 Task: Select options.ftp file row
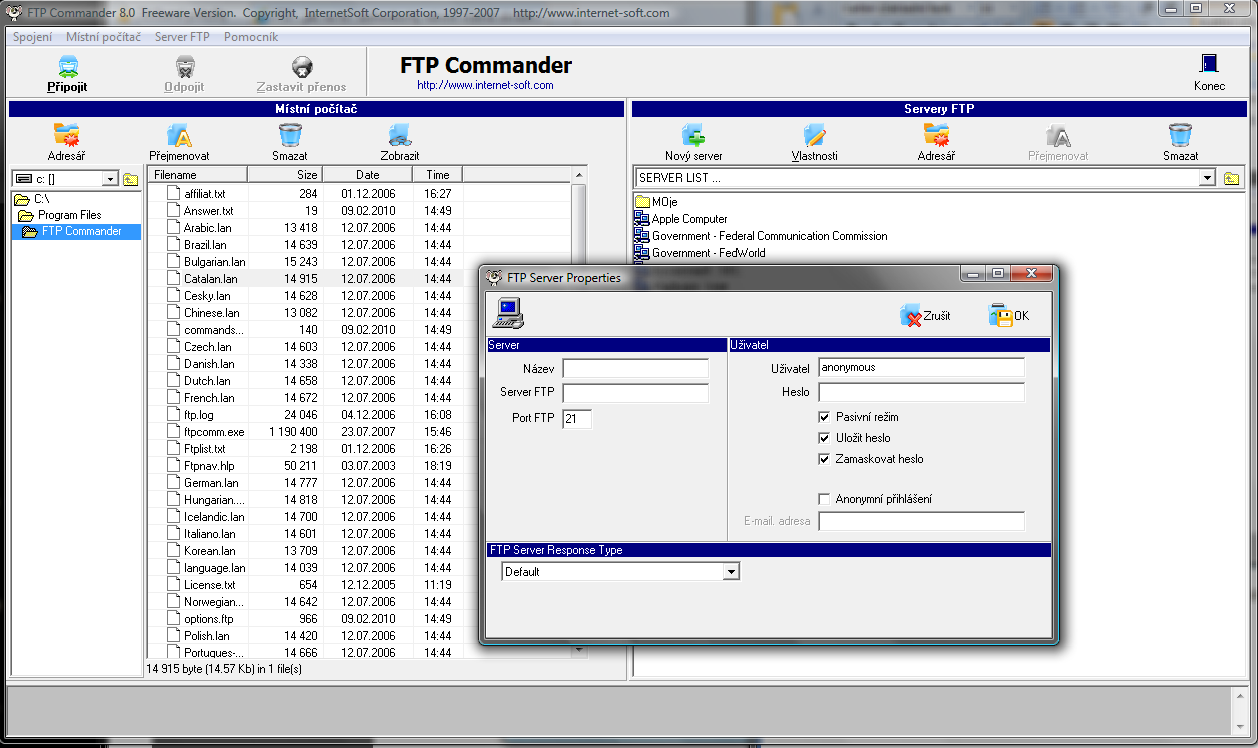pyautogui.click(x=314, y=619)
